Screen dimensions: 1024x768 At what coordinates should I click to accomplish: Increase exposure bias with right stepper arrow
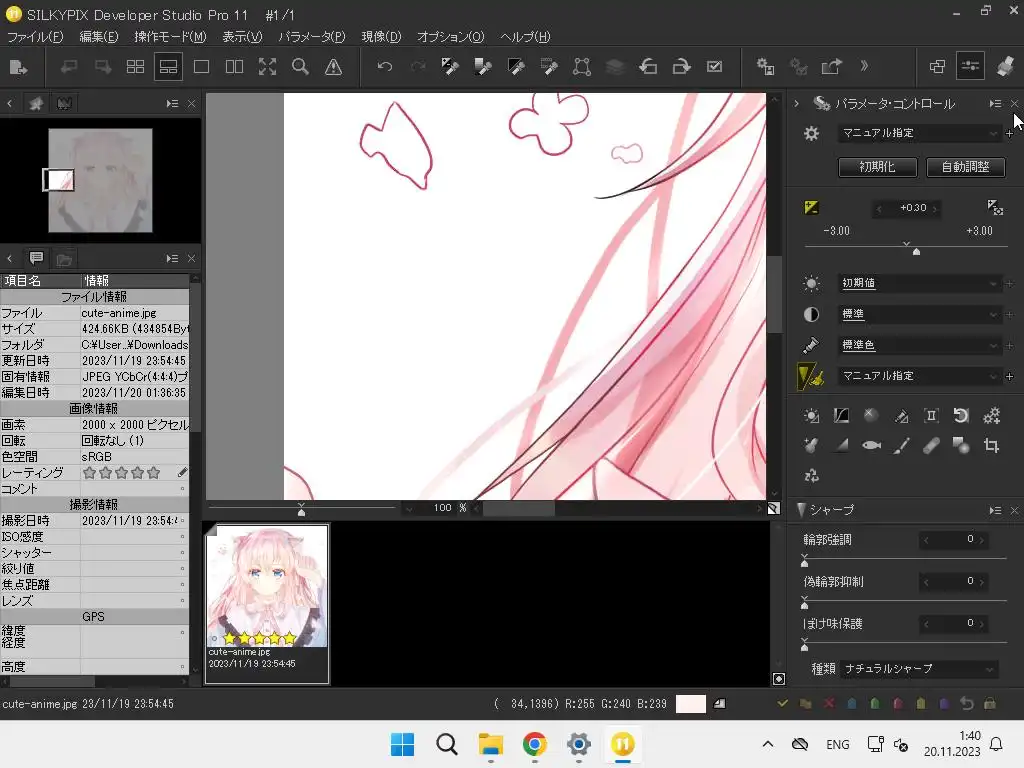coord(935,209)
